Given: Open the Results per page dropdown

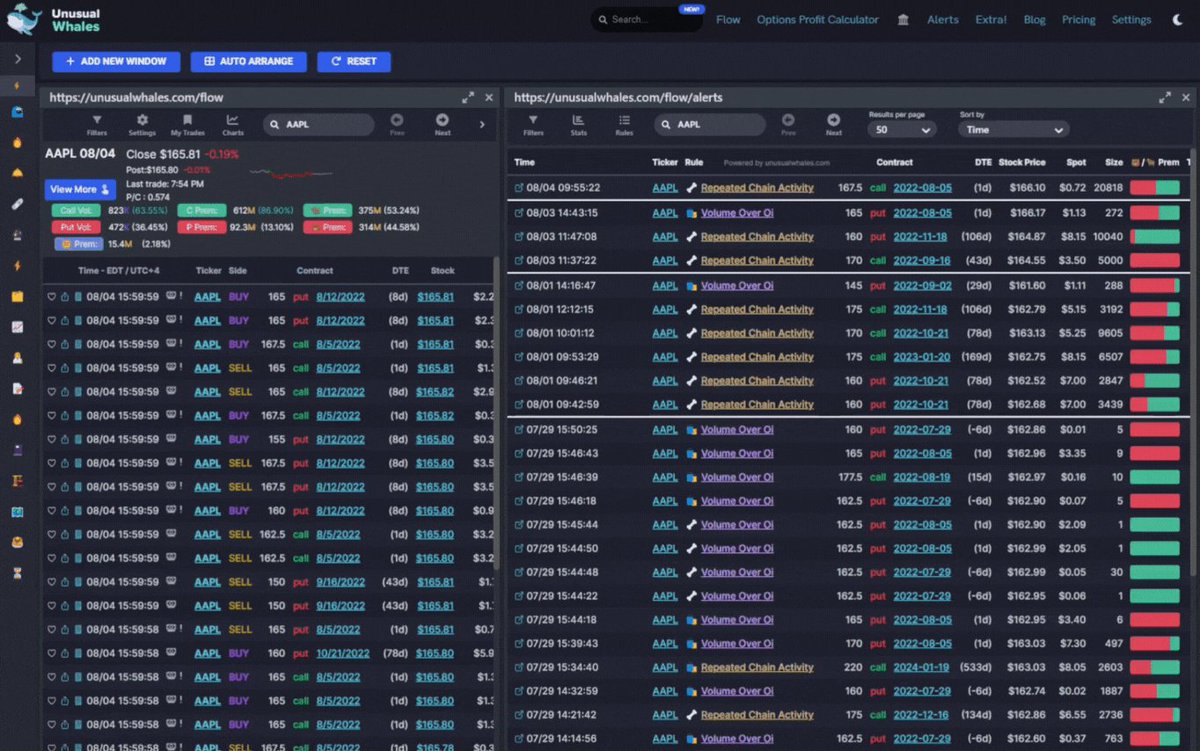Looking at the screenshot, I should tap(901, 129).
